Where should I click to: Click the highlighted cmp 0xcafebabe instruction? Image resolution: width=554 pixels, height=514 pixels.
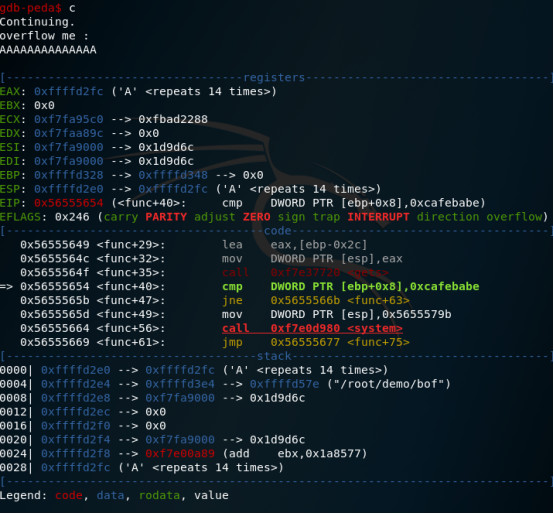click(x=350, y=286)
